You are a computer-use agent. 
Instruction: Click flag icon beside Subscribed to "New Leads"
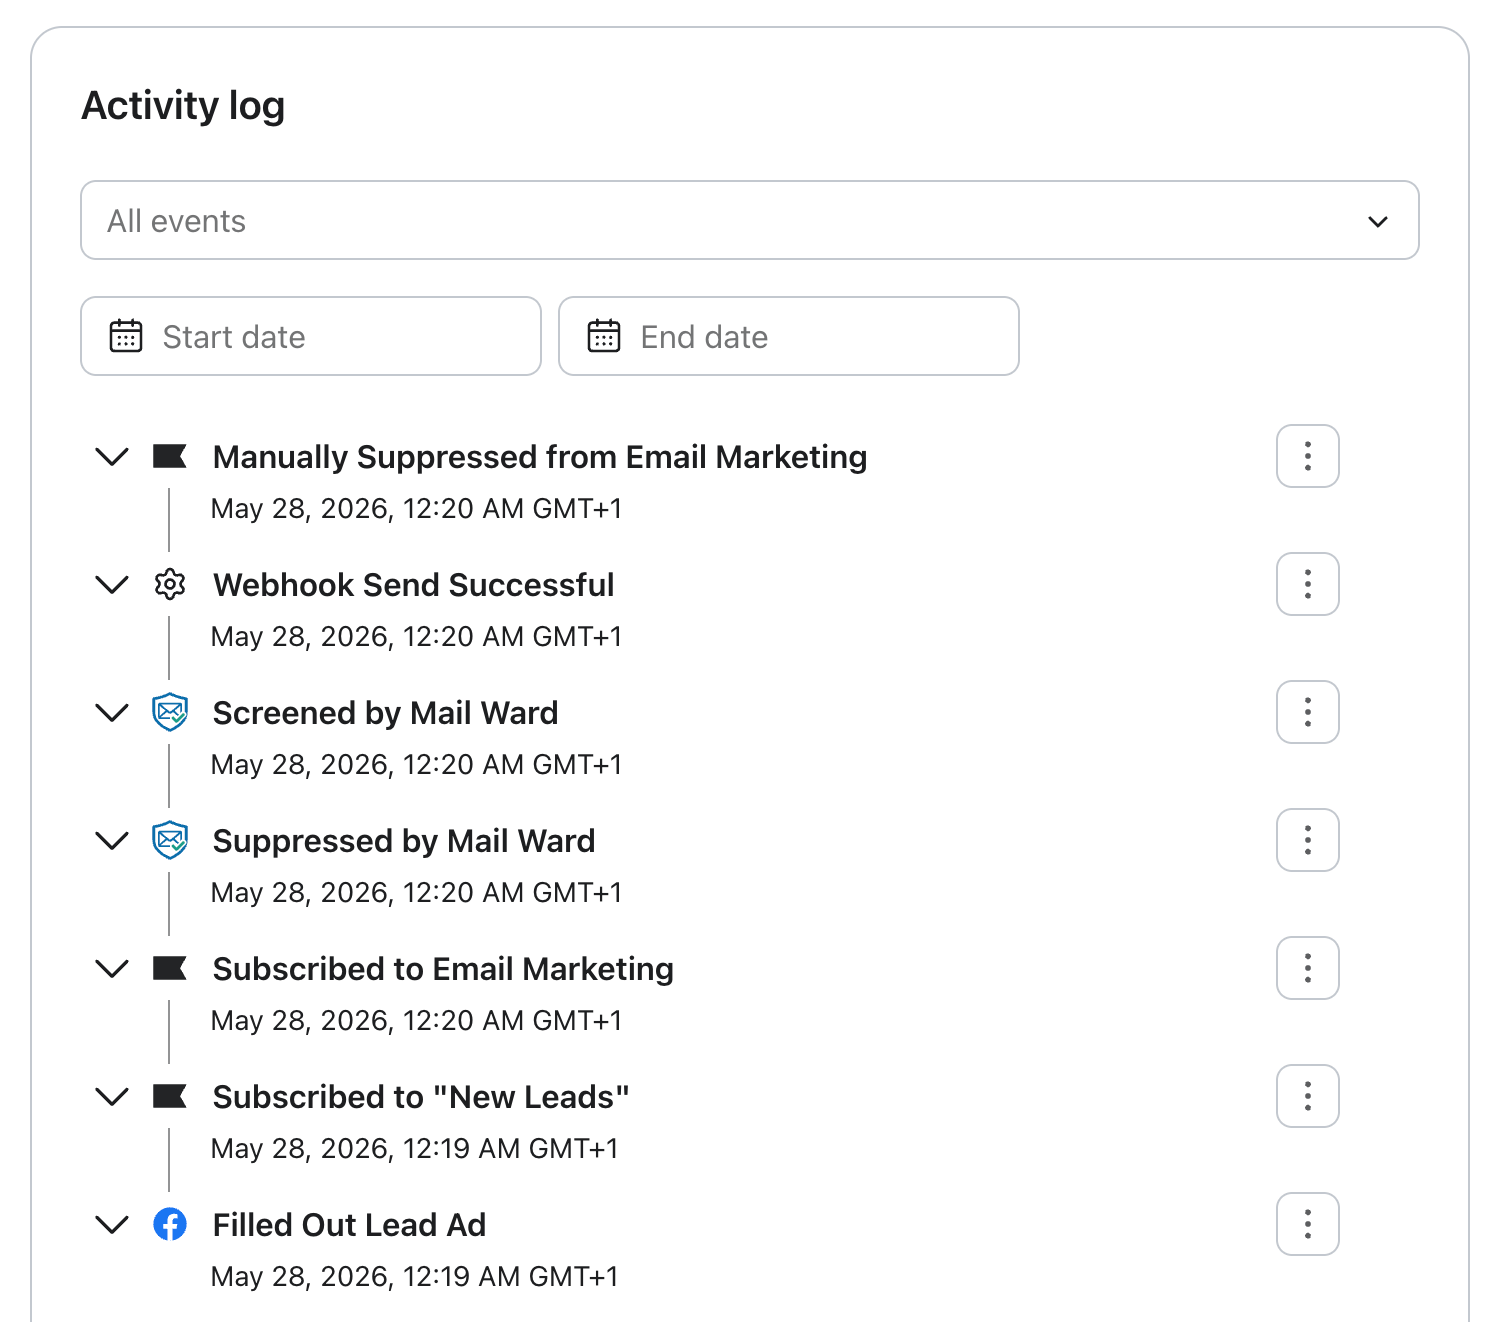(170, 1097)
